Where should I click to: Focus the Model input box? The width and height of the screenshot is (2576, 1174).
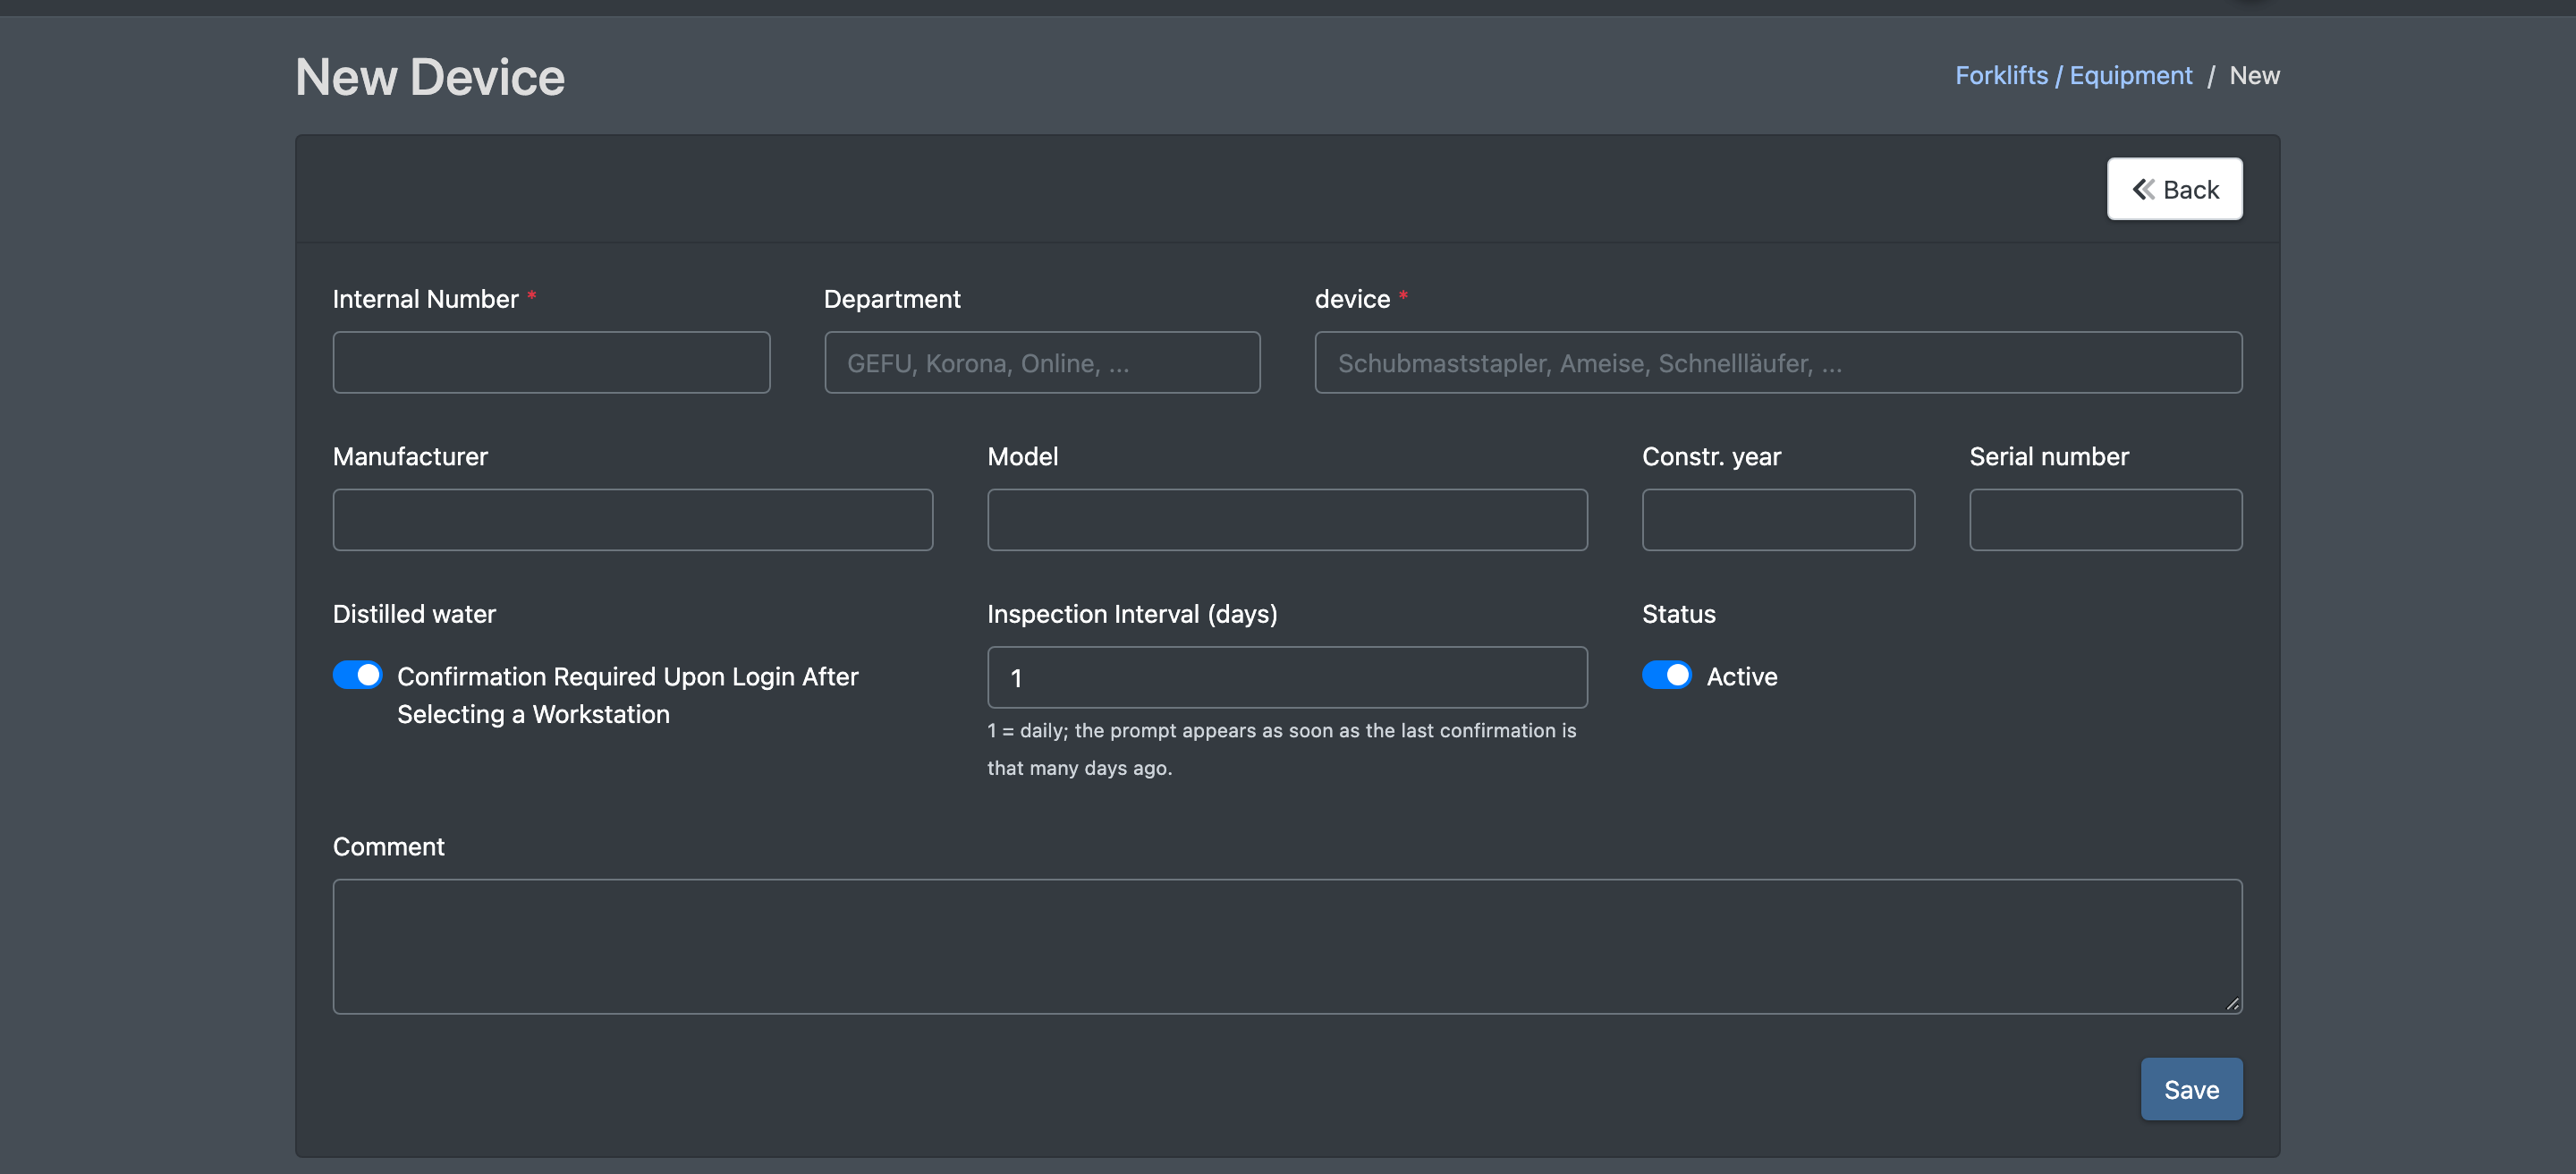(1287, 519)
